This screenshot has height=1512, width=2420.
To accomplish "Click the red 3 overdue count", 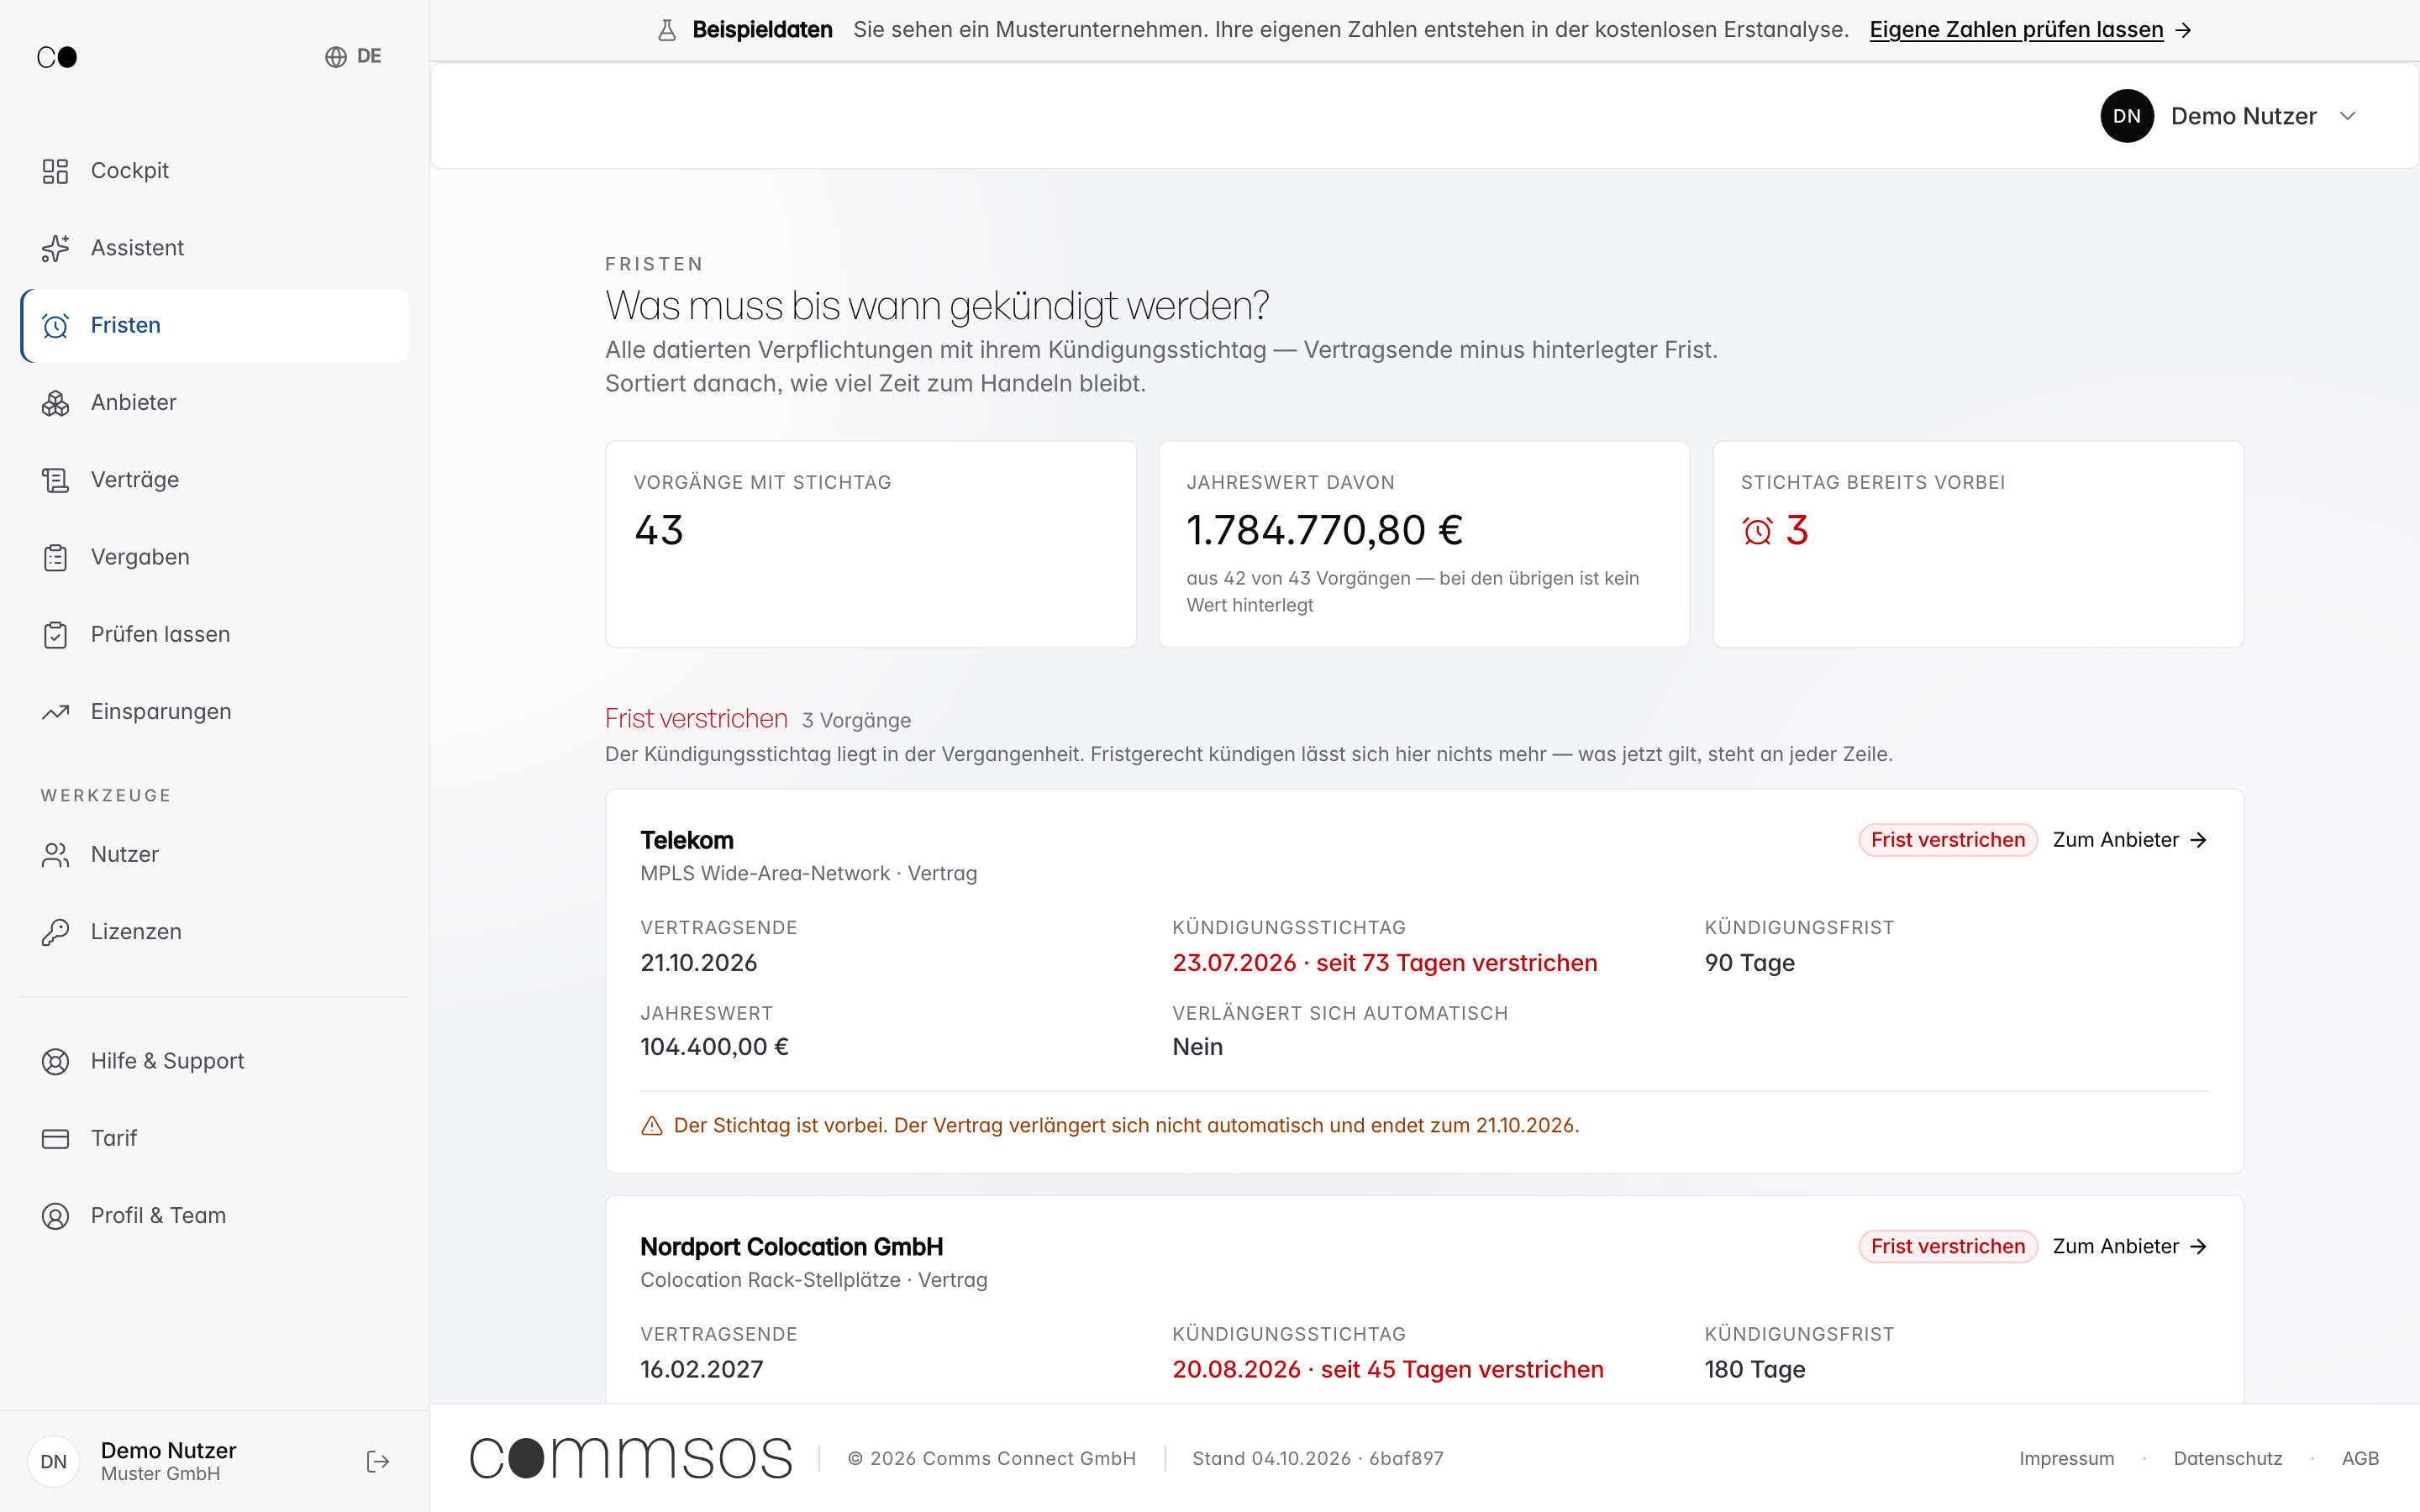I will pyautogui.click(x=1797, y=531).
